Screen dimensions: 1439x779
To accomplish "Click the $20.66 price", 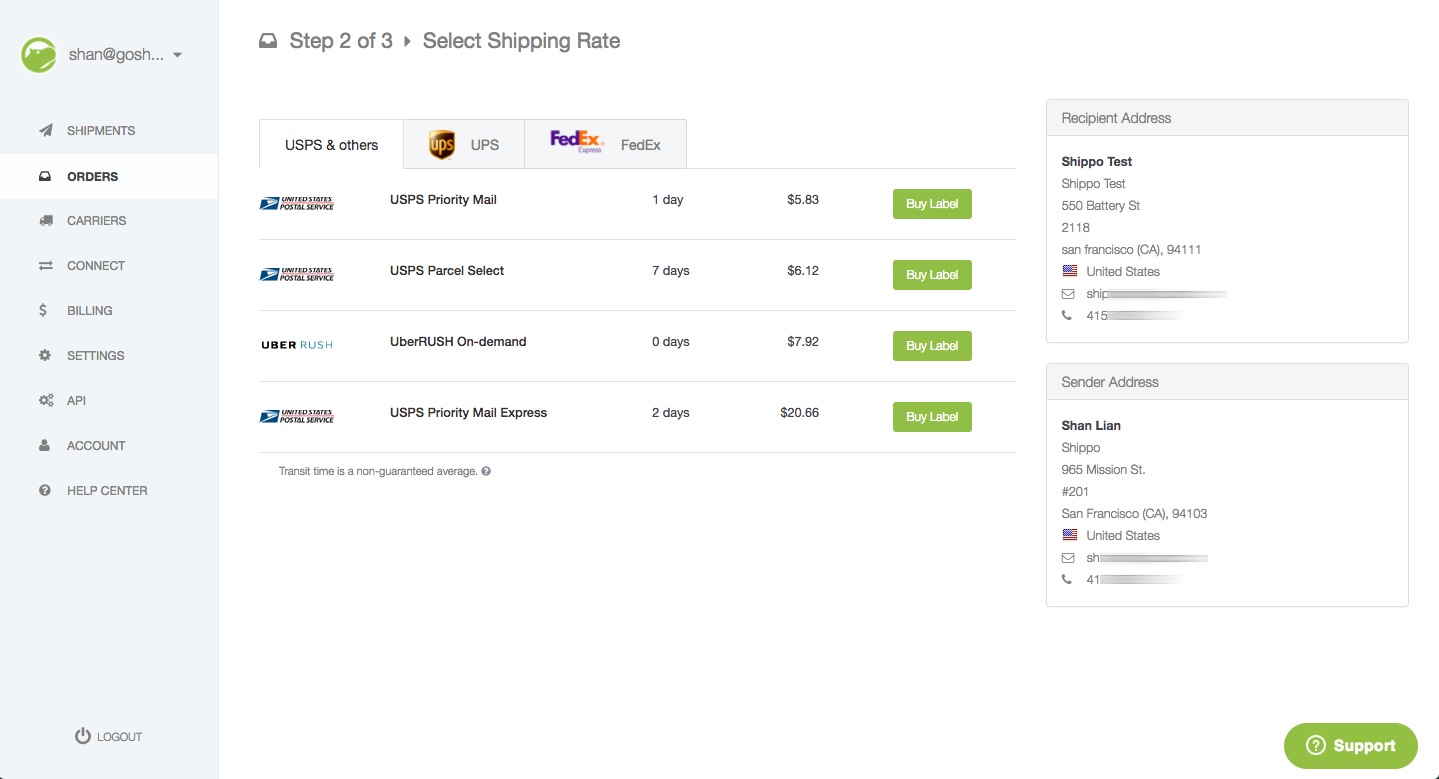I will 800,413.
